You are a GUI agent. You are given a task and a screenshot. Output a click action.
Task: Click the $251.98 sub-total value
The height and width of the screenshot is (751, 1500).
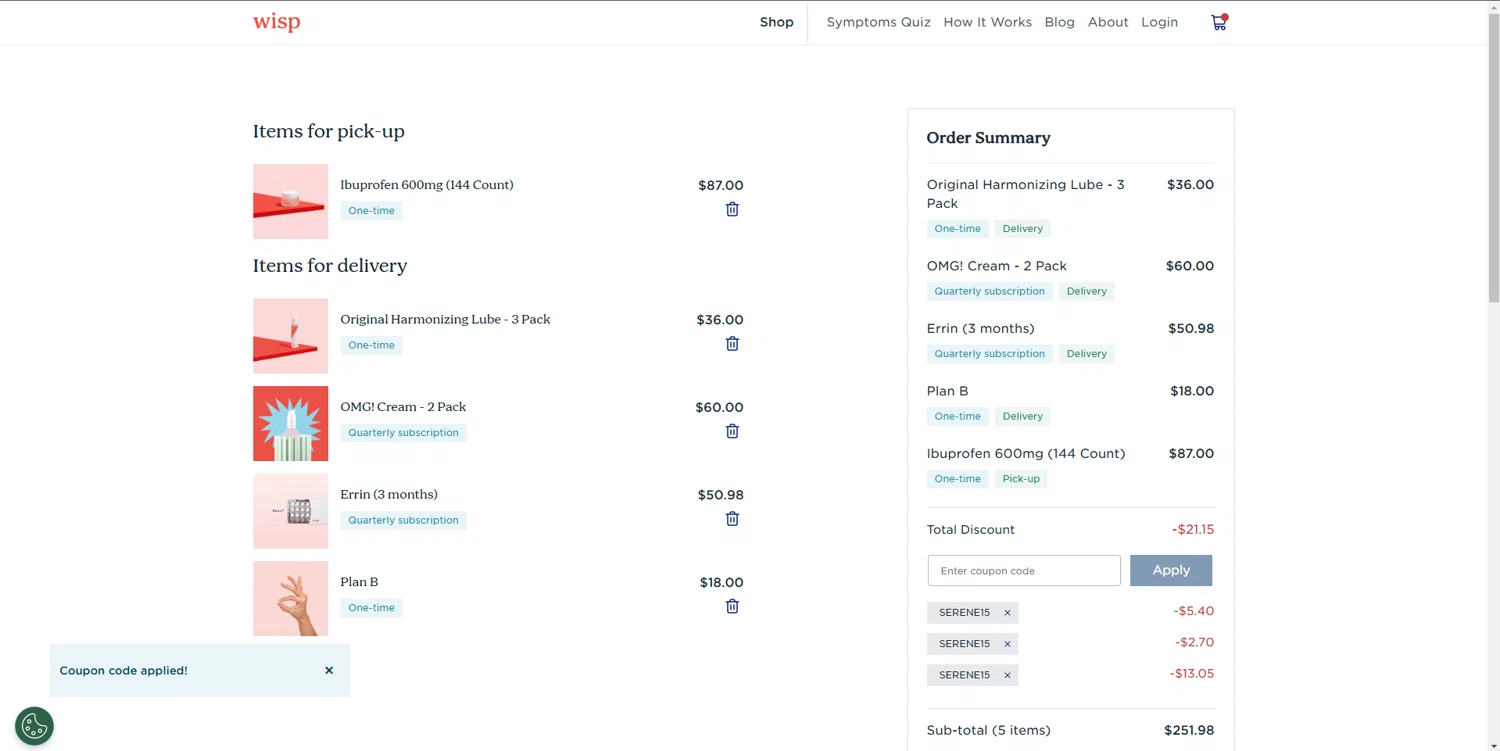1189,730
